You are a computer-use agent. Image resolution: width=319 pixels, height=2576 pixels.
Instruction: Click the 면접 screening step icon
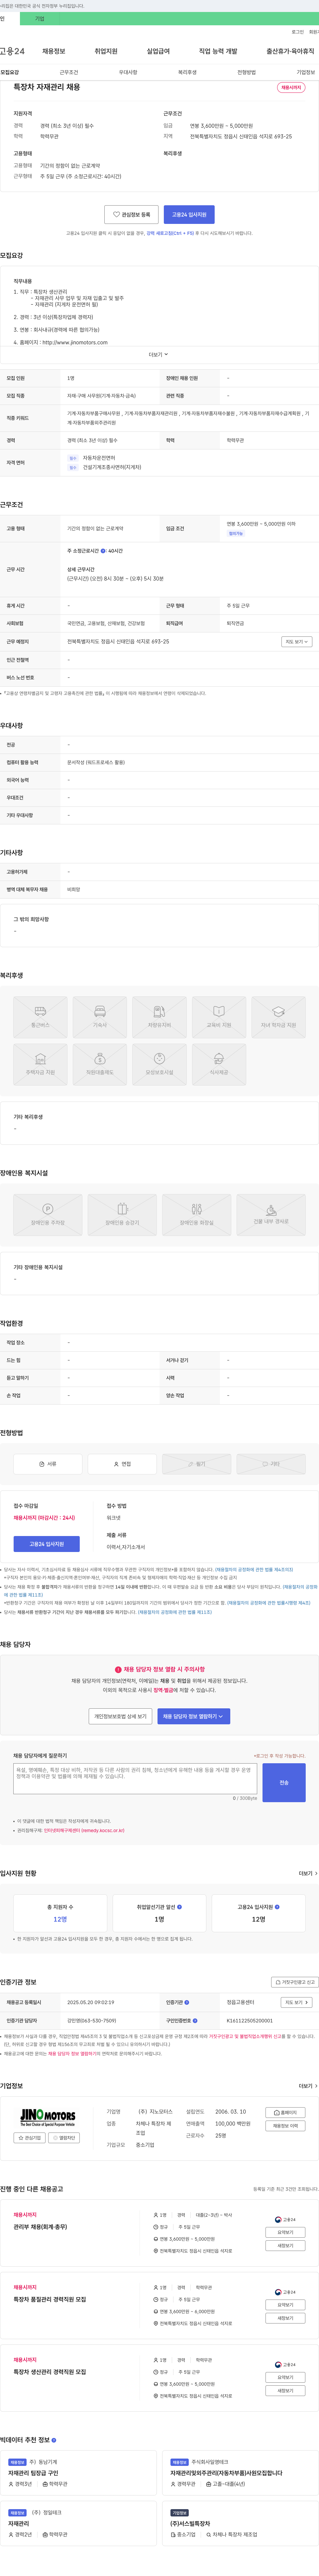pyautogui.click(x=122, y=1464)
